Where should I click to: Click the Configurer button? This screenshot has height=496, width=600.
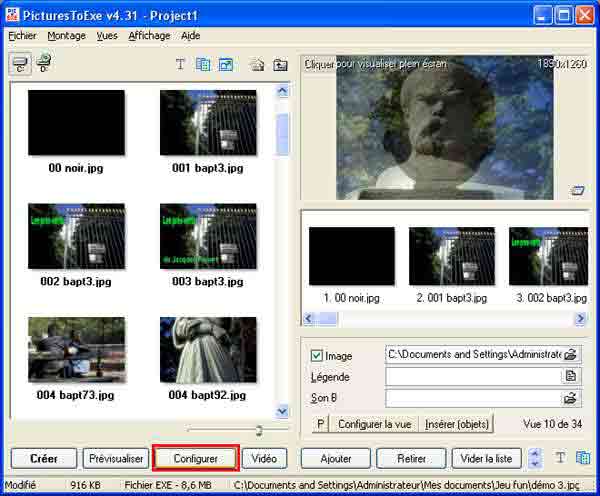click(196, 458)
